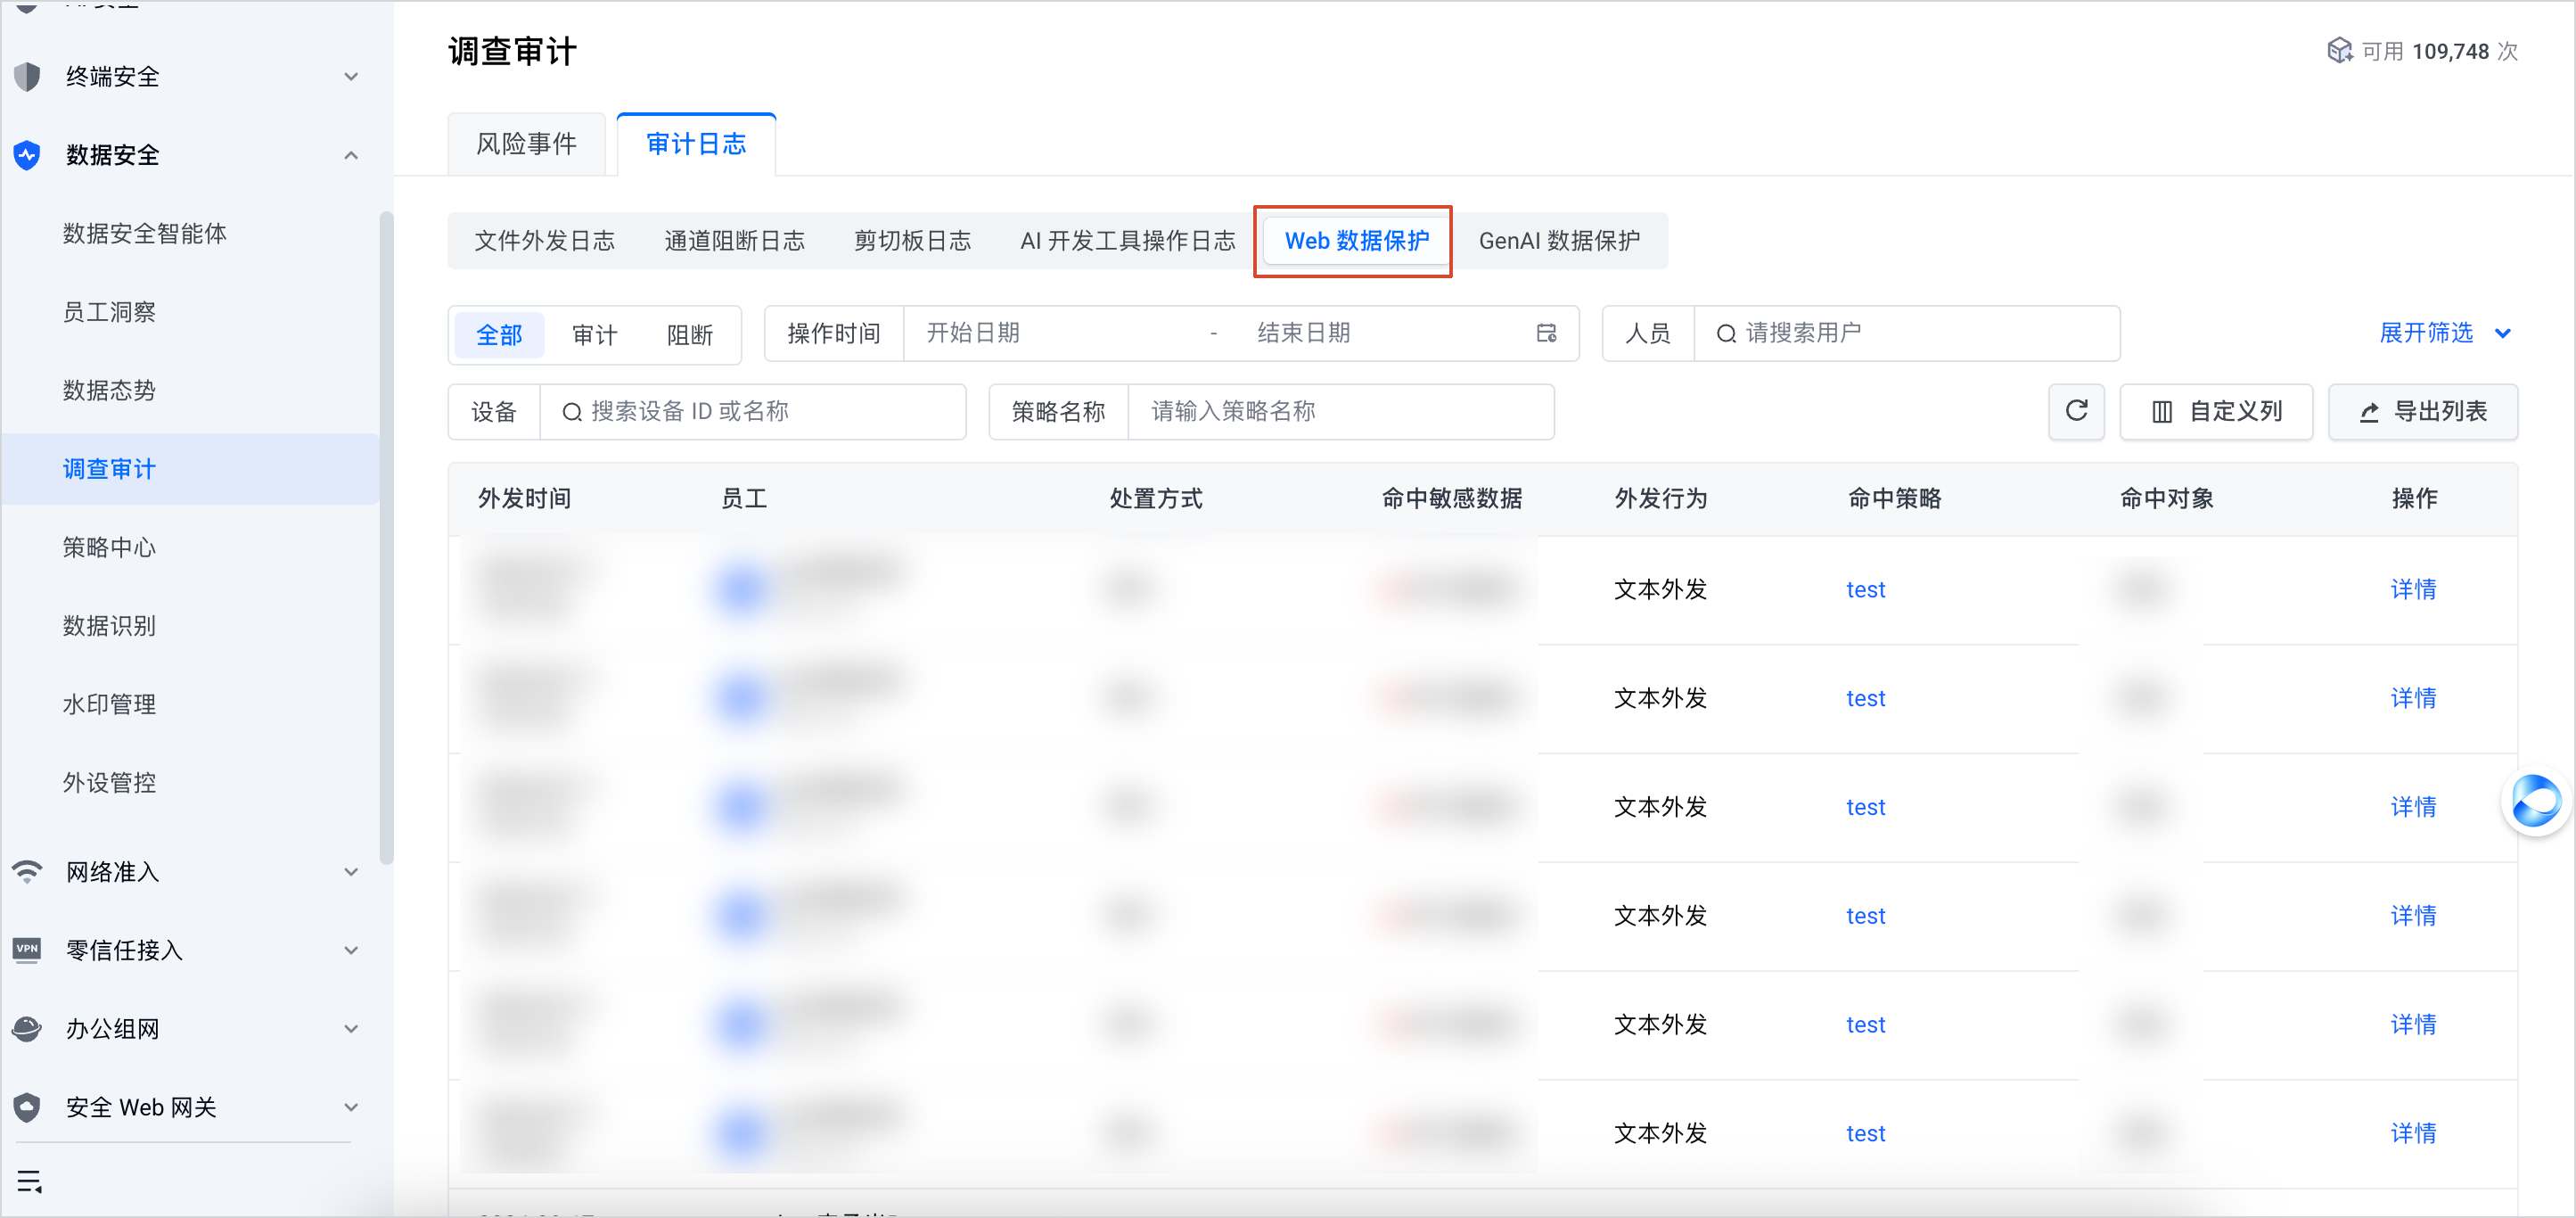Click the 网络准入 wifi icon
The width and height of the screenshot is (2576, 1218).
(x=27, y=871)
